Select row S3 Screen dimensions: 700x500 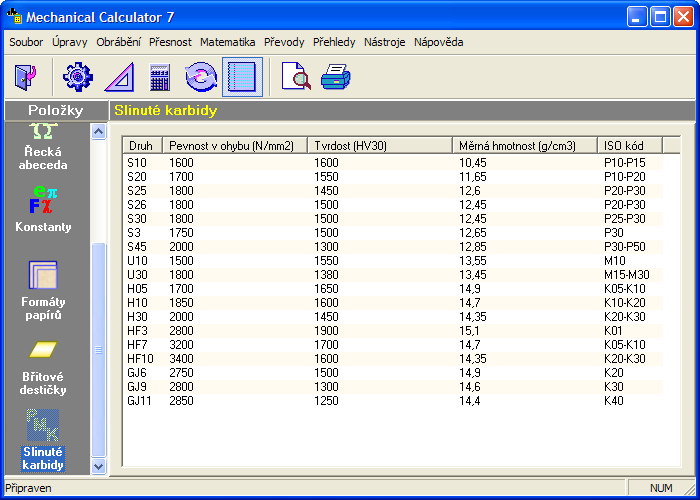click(393, 233)
